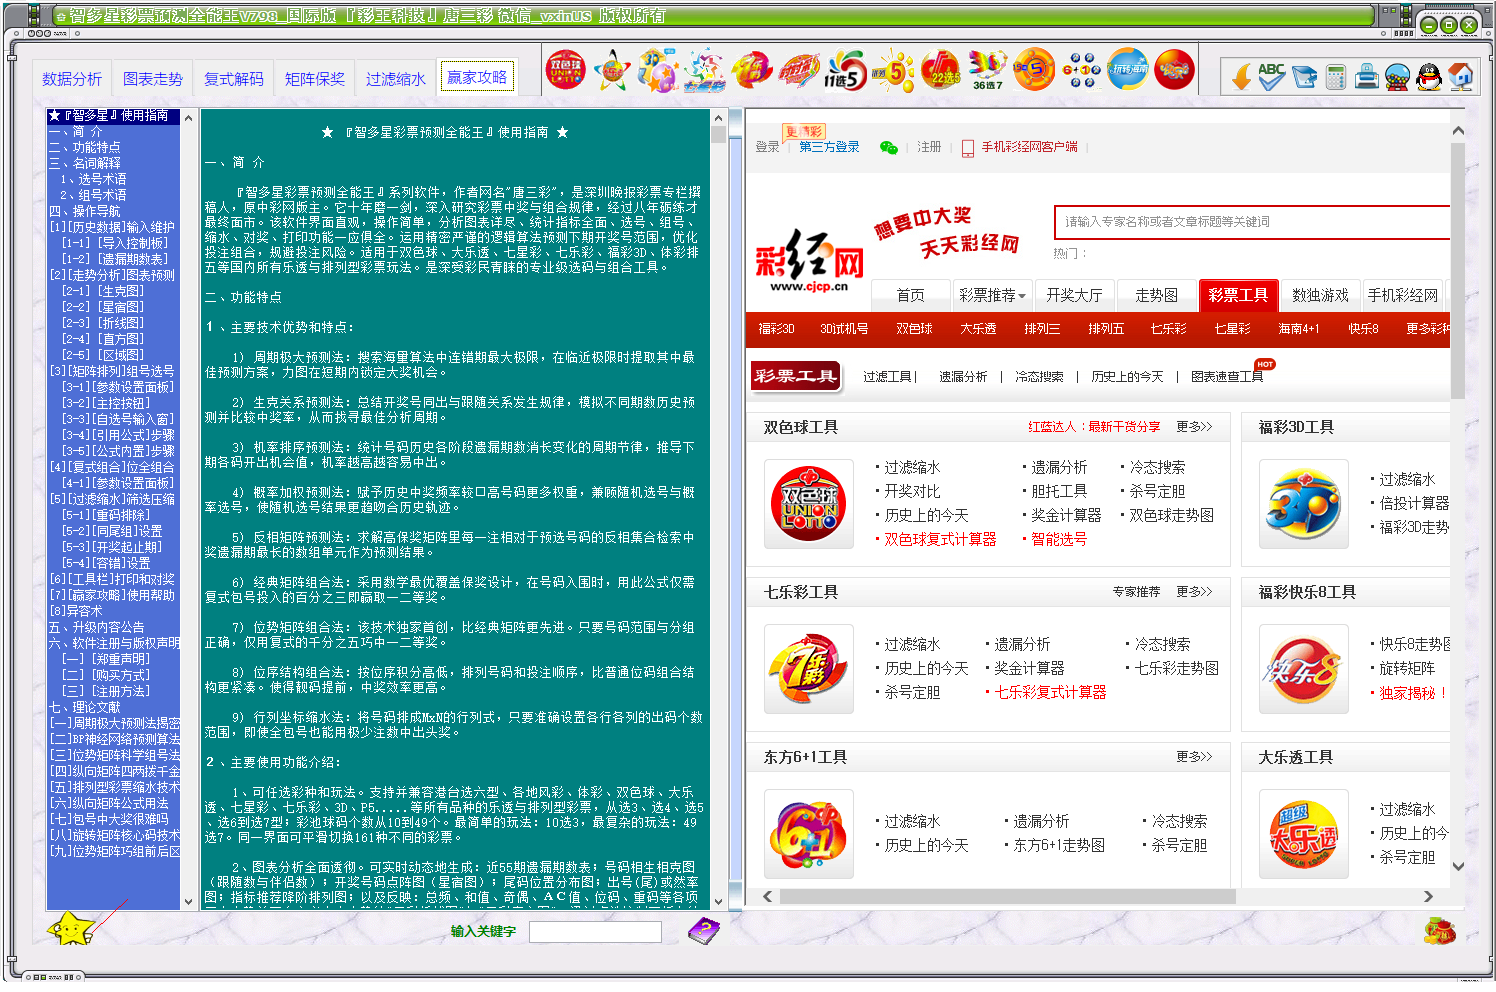This screenshot has height=992, width=1496.
Task: Click the red 快乐8 toolbar icon
Action: tap(1174, 70)
